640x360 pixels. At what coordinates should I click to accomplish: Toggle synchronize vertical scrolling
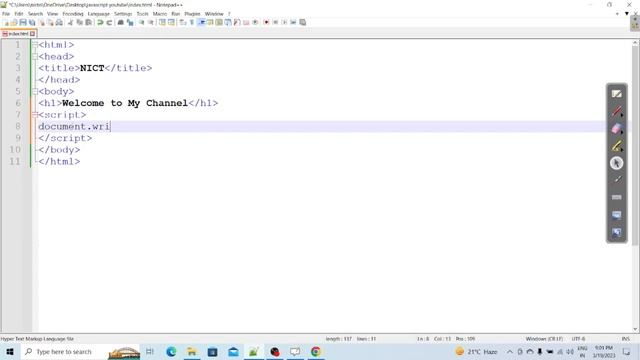click(162, 22)
